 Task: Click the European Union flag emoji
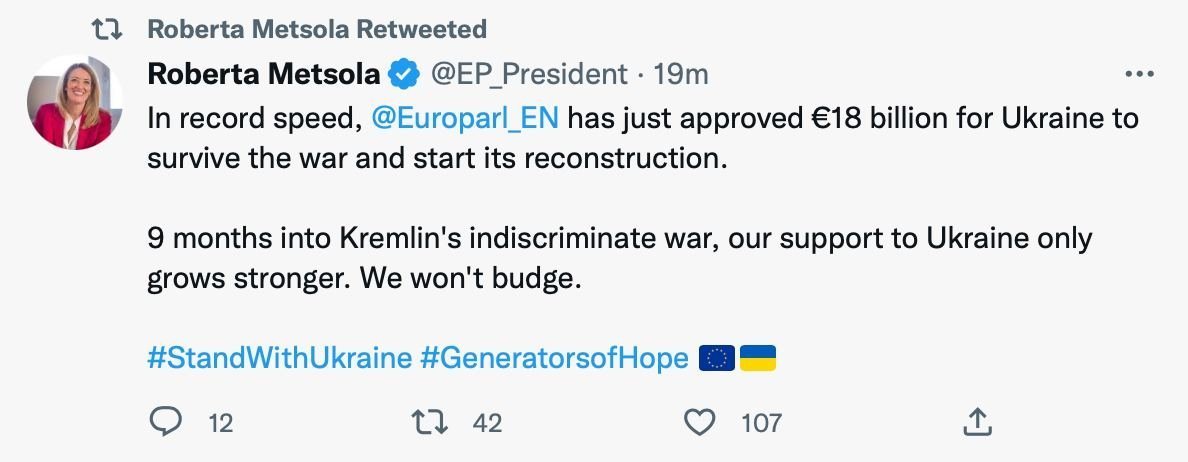point(716,358)
